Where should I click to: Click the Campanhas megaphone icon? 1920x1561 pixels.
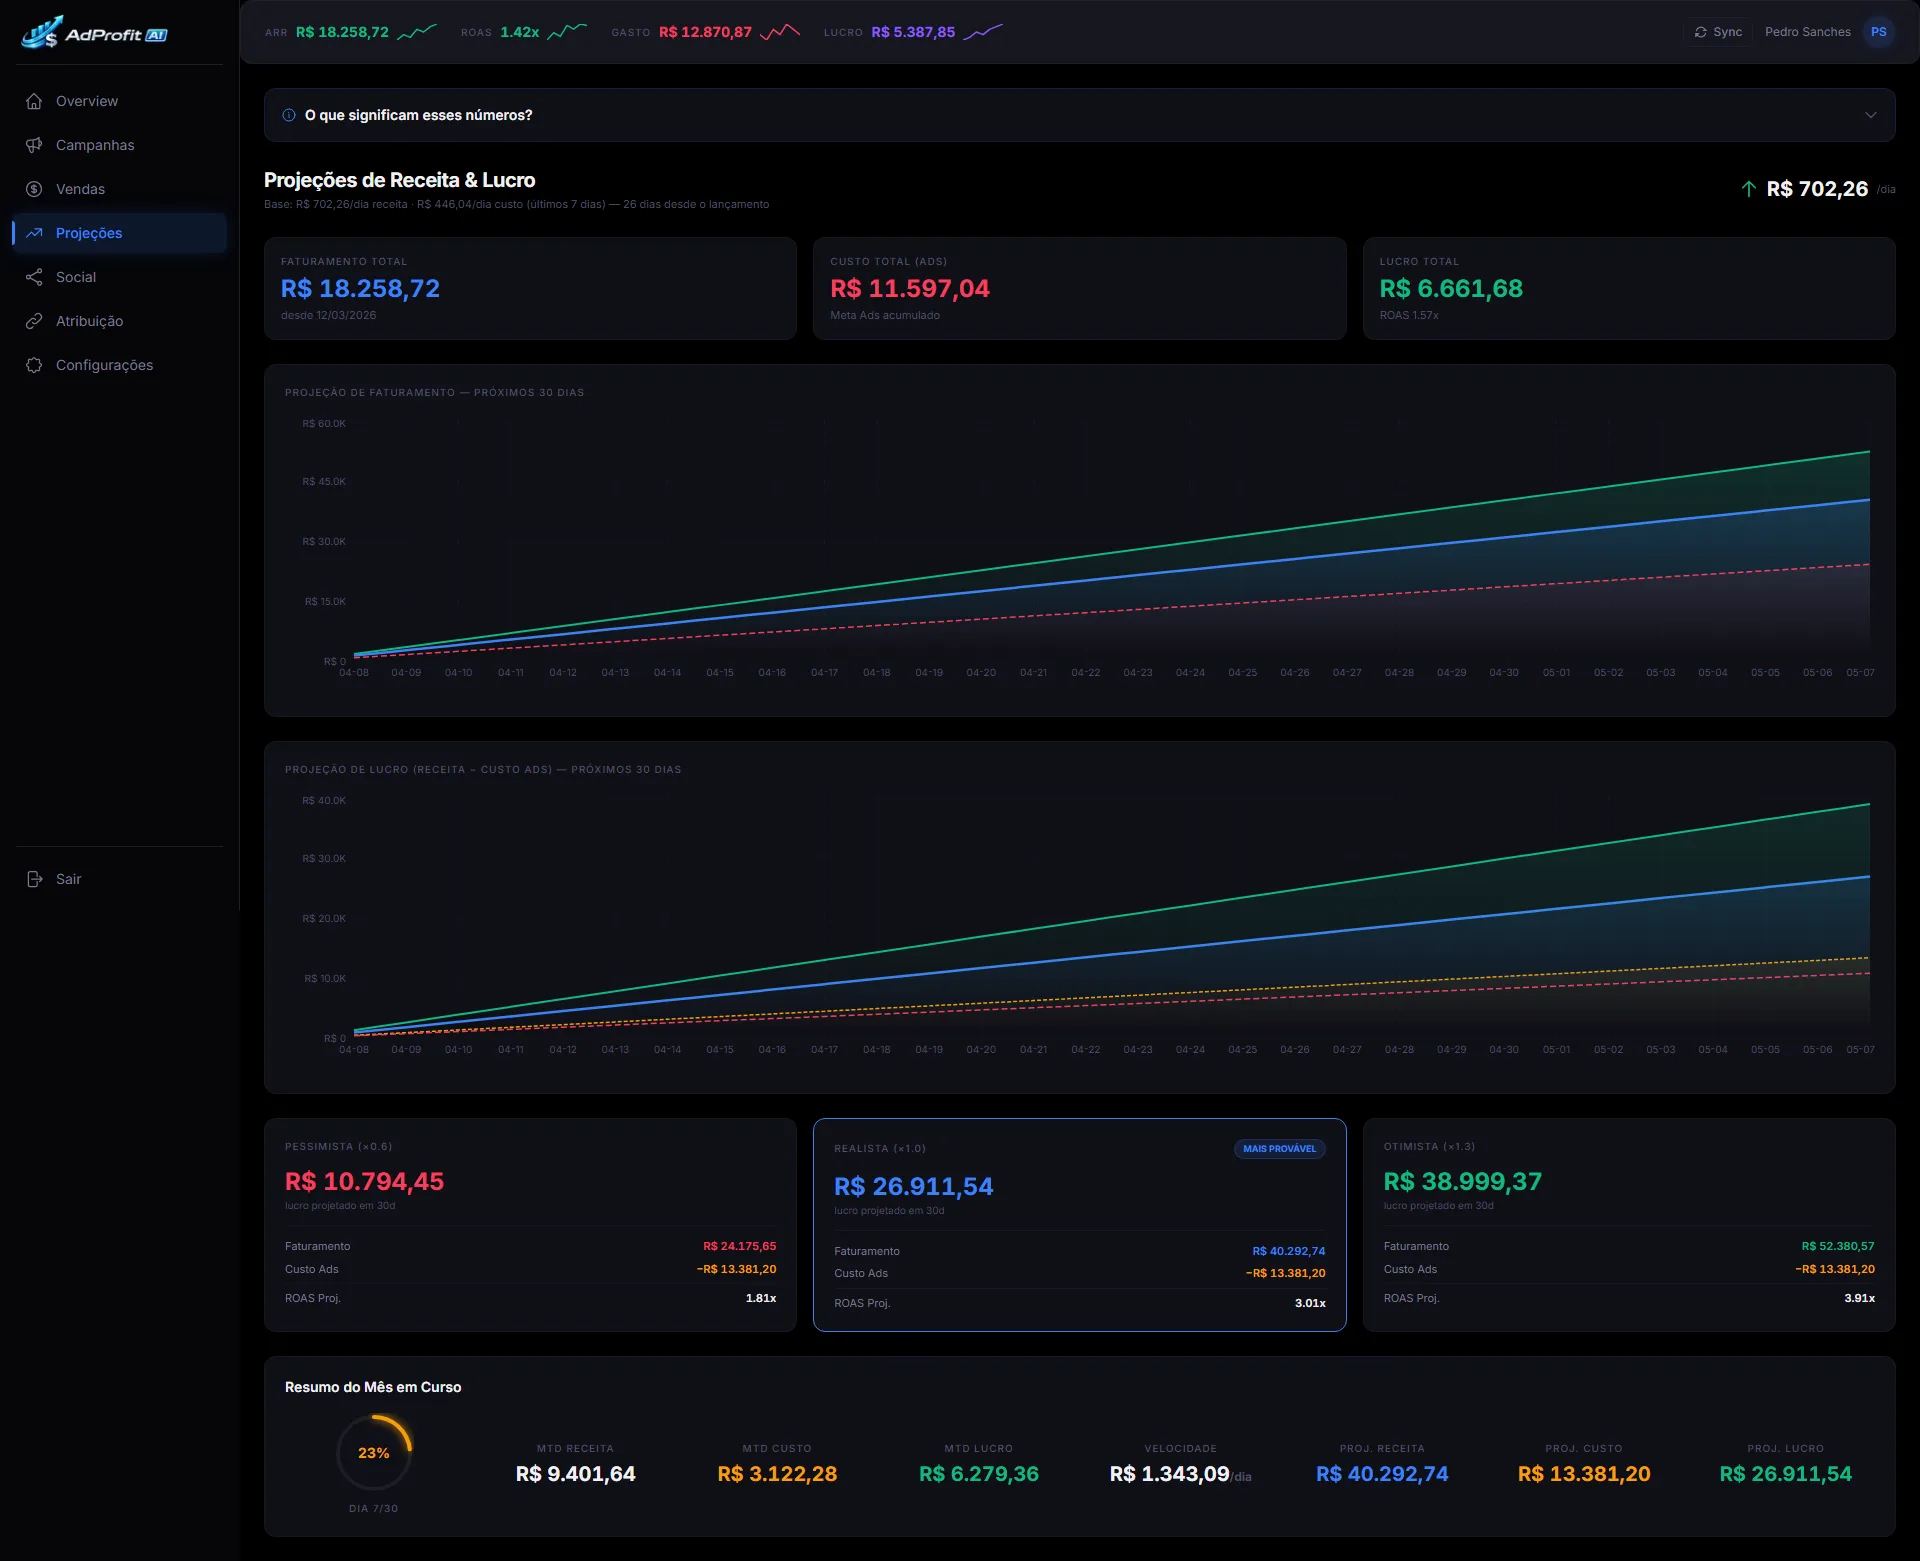[34, 145]
